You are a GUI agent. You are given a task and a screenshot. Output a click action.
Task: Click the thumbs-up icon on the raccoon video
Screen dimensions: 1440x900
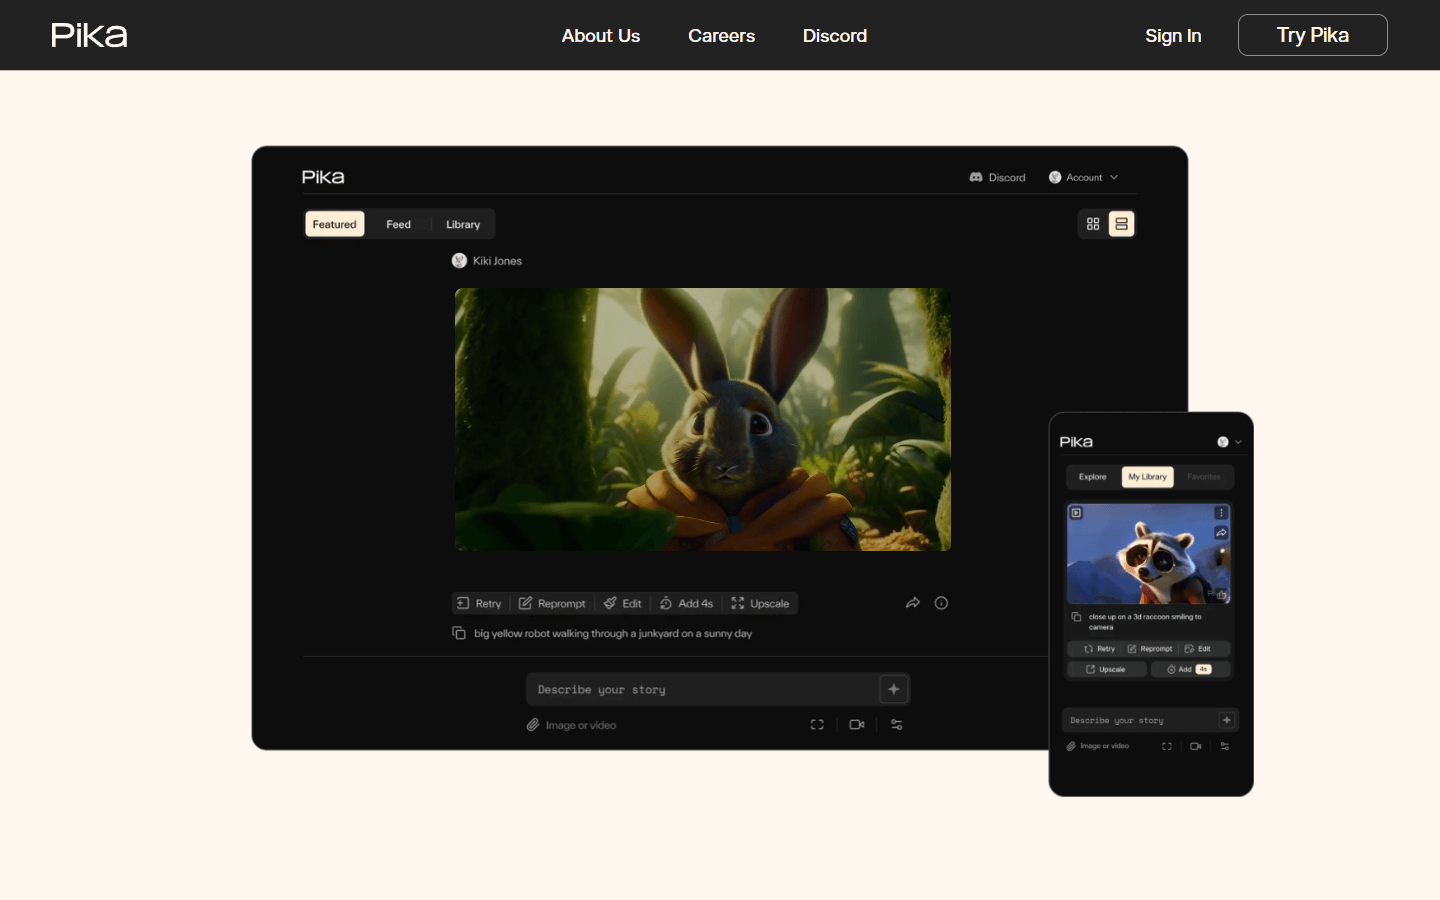point(1221,595)
